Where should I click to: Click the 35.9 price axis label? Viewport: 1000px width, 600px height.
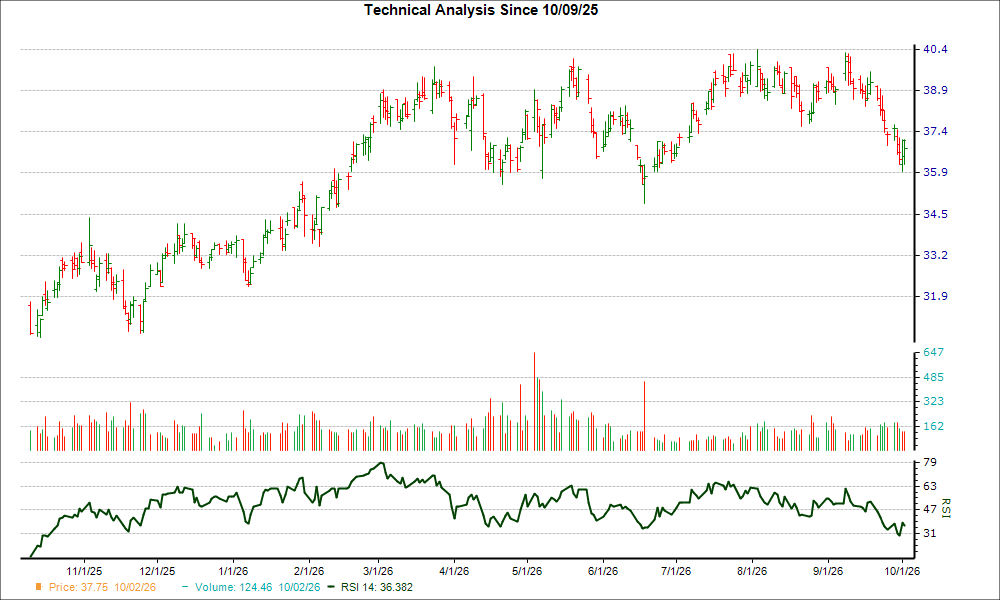point(935,172)
